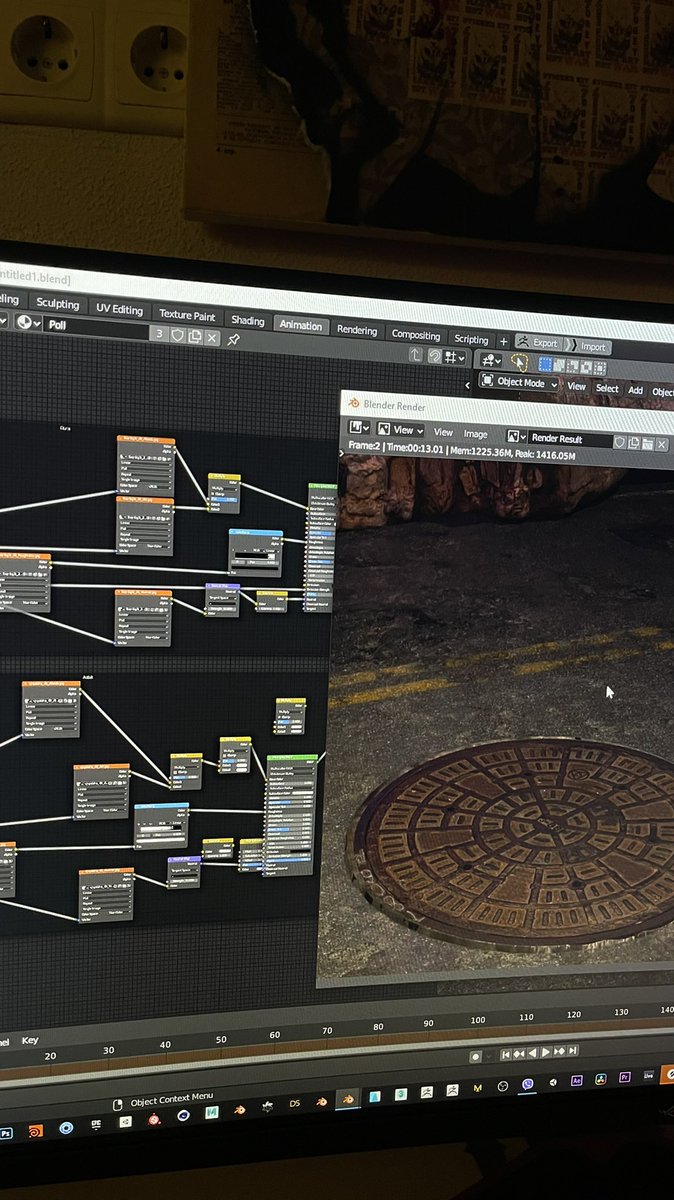Image resolution: width=674 pixels, height=1200 pixels.
Task: Open the 3D viewport editor type dropdown
Action: point(491,361)
